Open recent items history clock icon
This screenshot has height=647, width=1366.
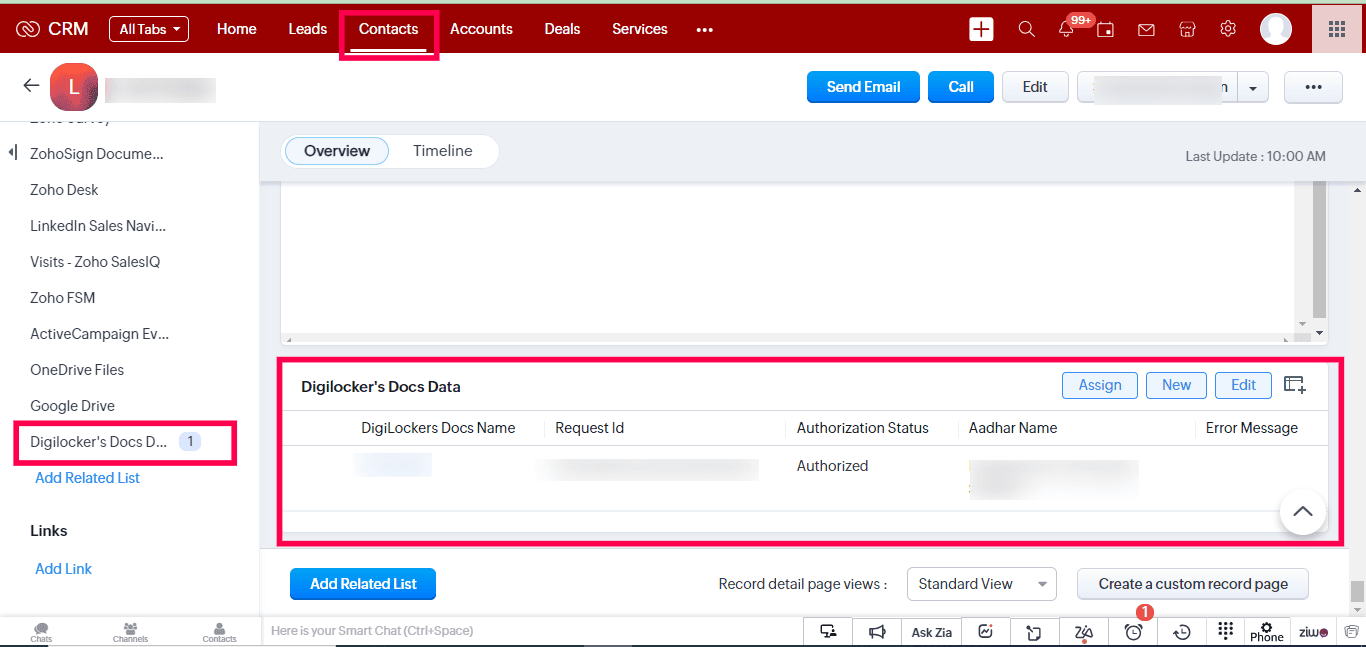coord(1182,632)
